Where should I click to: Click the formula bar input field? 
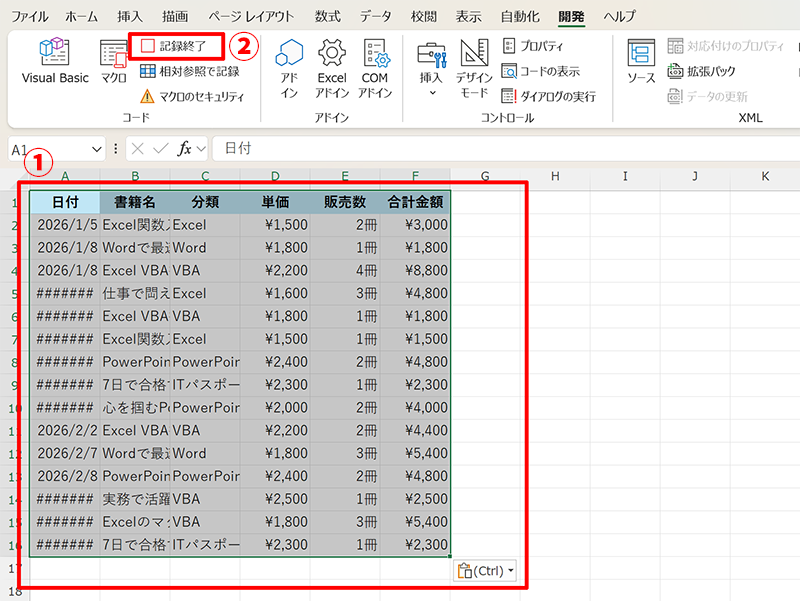500,149
